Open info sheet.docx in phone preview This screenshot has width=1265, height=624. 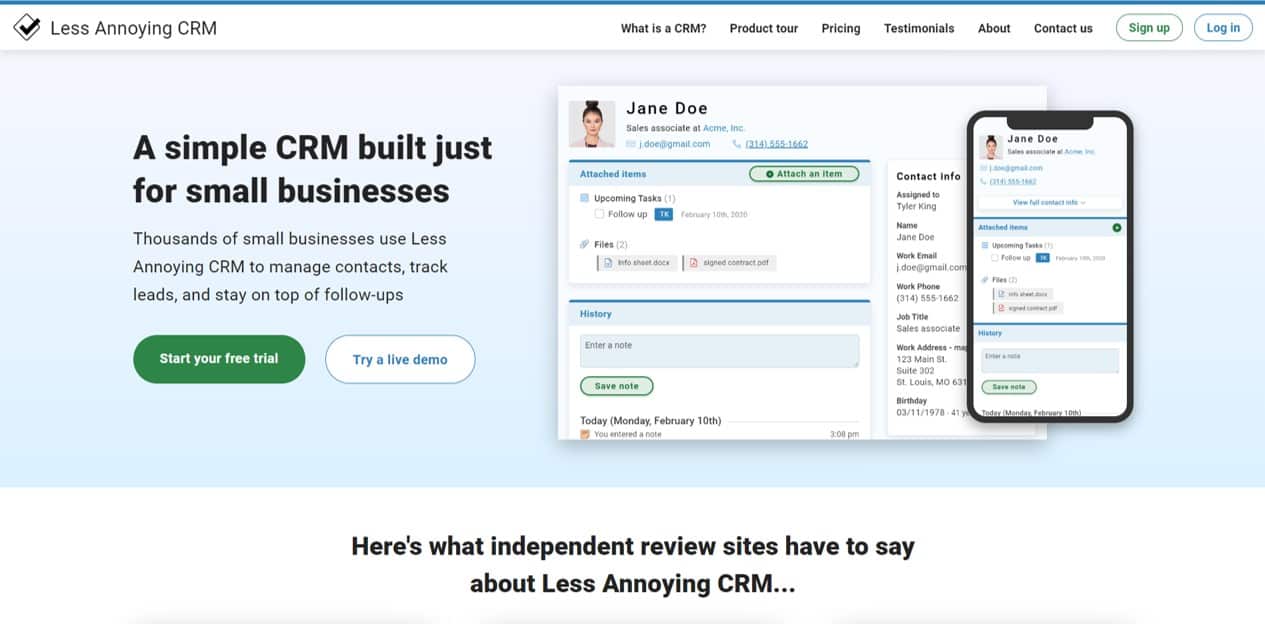(1023, 295)
